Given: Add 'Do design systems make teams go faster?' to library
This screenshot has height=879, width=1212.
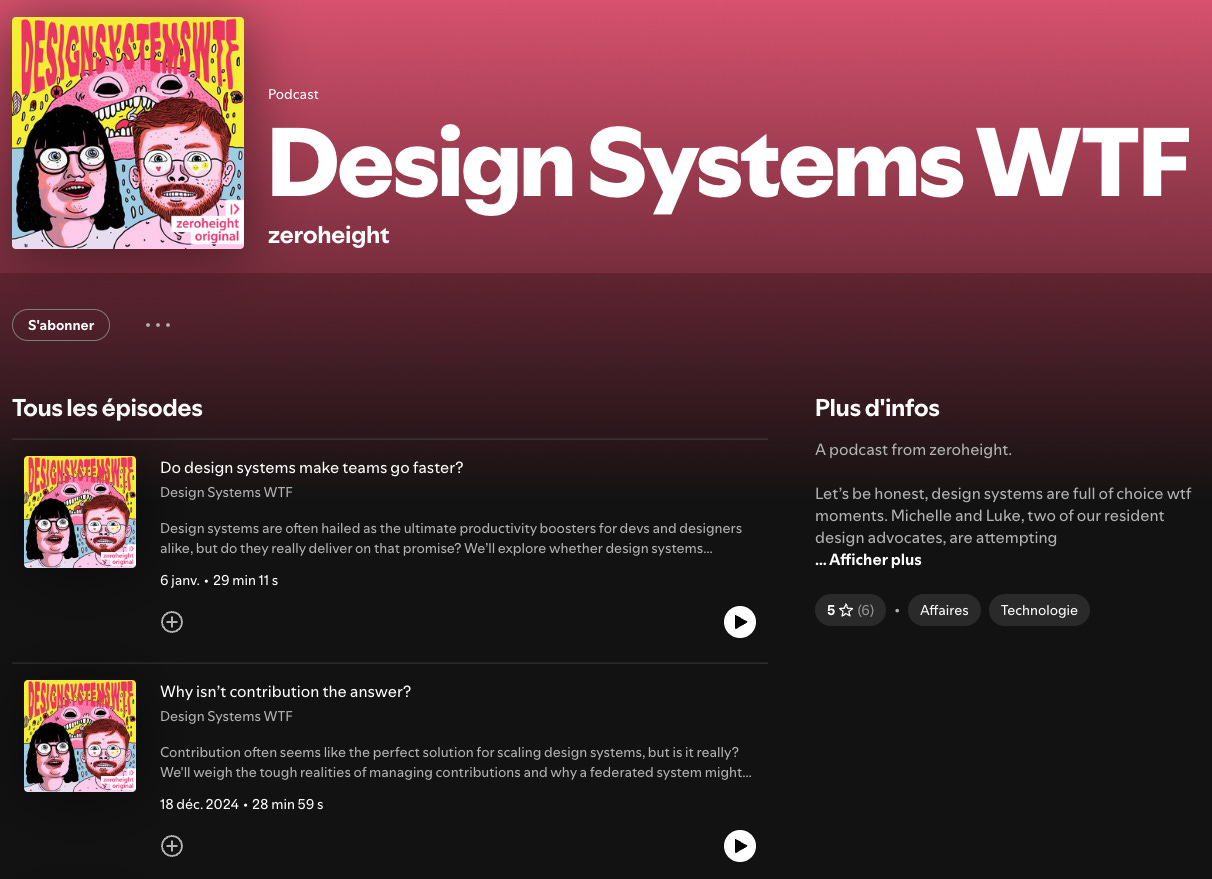Looking at the screenshot, I should pos(172,622).
